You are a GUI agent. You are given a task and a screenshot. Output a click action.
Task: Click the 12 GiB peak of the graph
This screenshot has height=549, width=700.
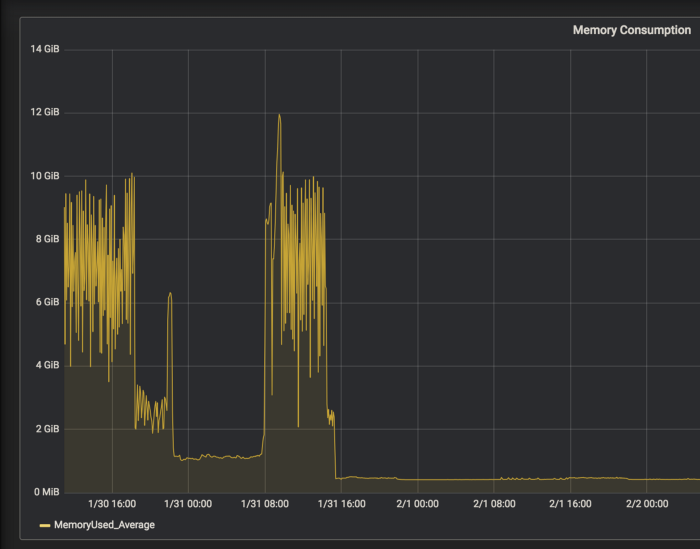[x=279, y=116]
